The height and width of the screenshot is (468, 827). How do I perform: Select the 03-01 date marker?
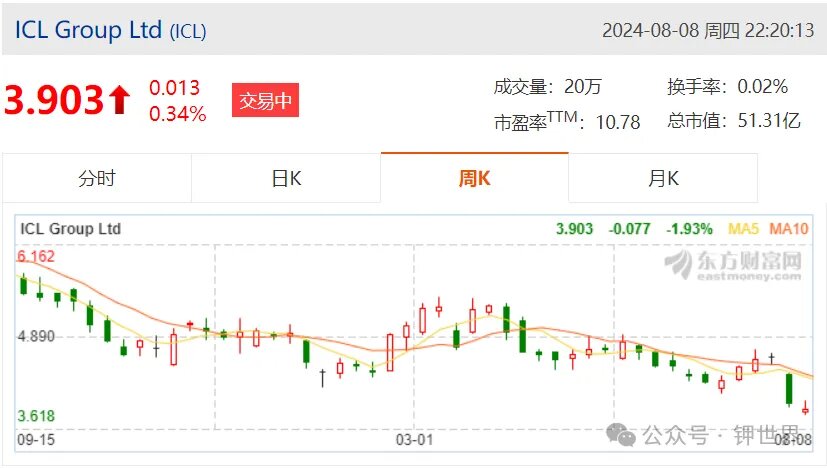[x=414, y=440]
